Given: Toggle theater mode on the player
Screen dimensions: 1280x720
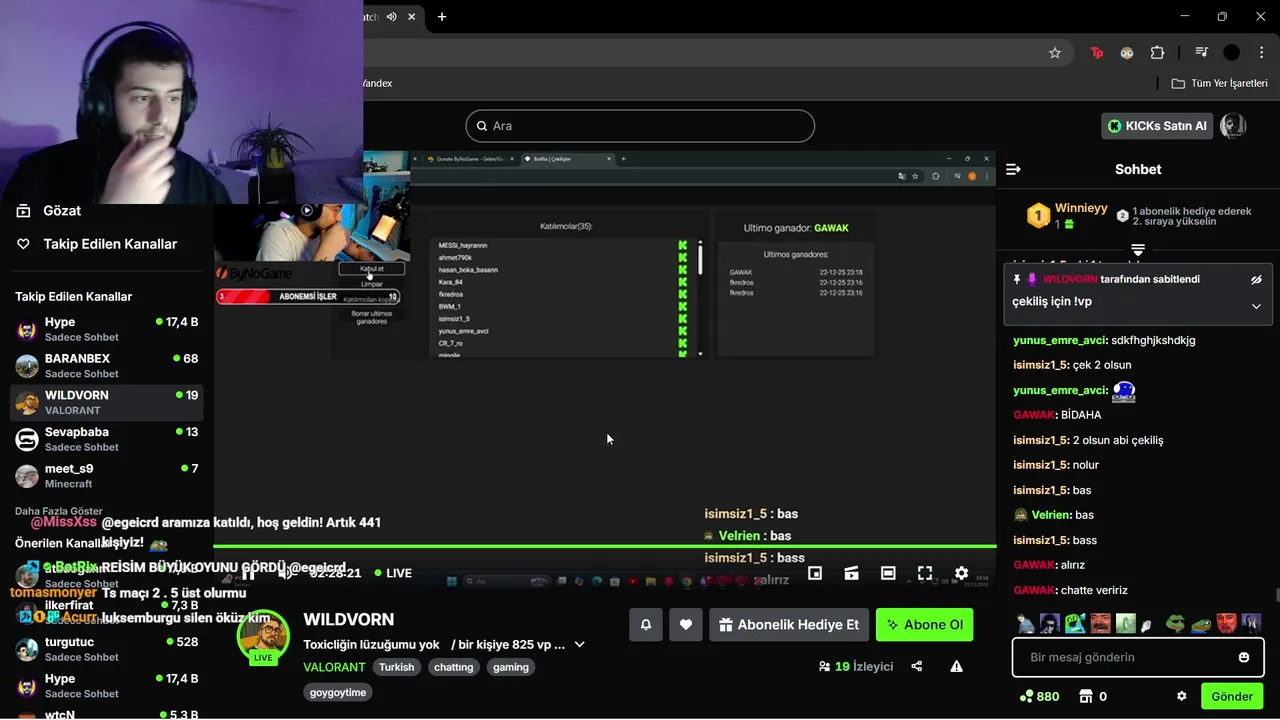Looking at the screenshot, I should tap(888, 573).
